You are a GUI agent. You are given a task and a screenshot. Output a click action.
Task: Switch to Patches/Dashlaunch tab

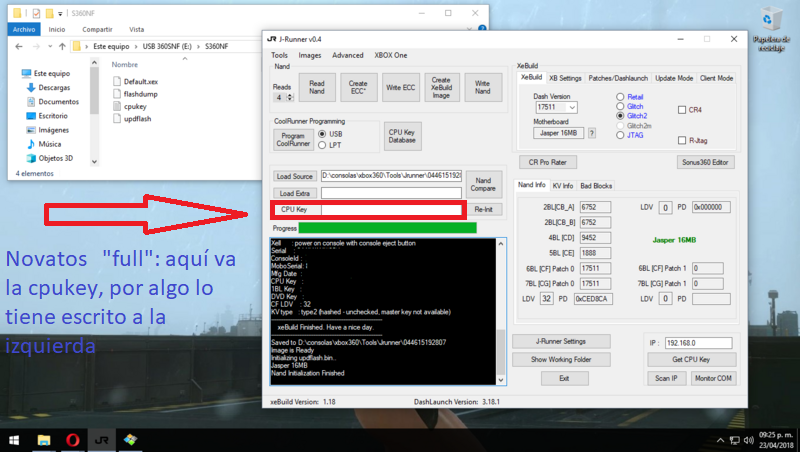(x=618, y=79)
